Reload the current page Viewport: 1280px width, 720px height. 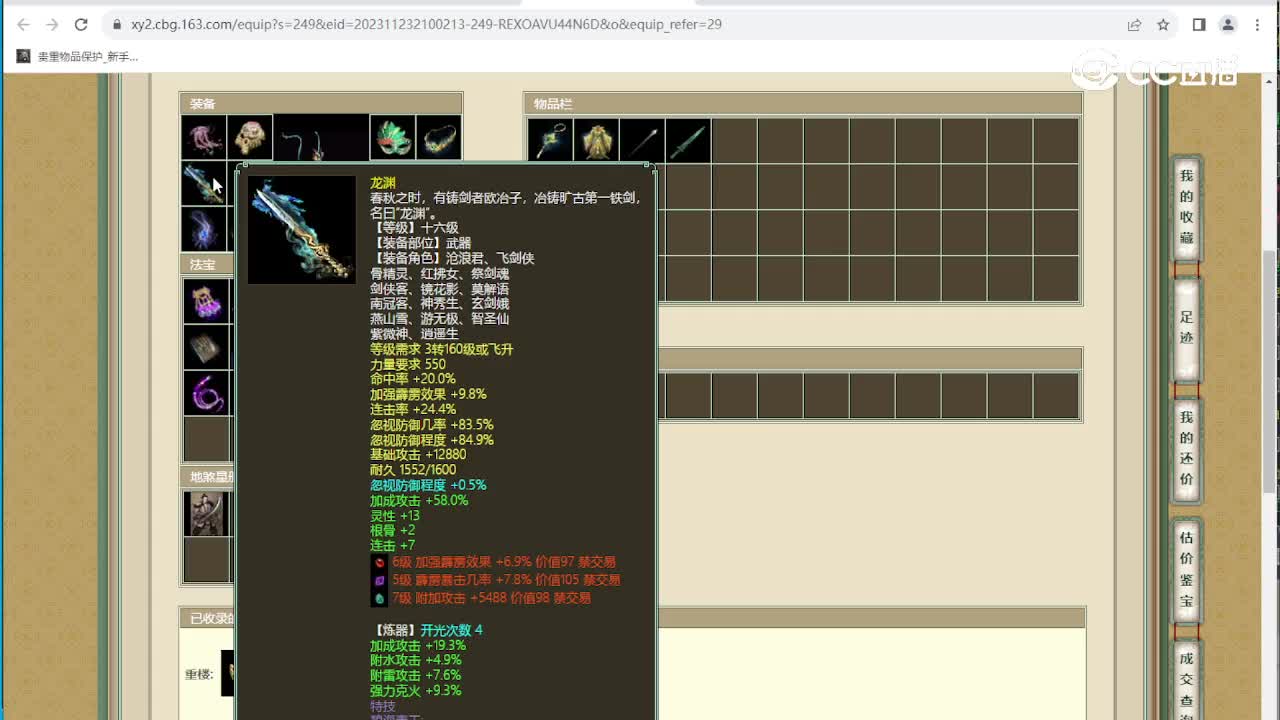tap(82, 24)
